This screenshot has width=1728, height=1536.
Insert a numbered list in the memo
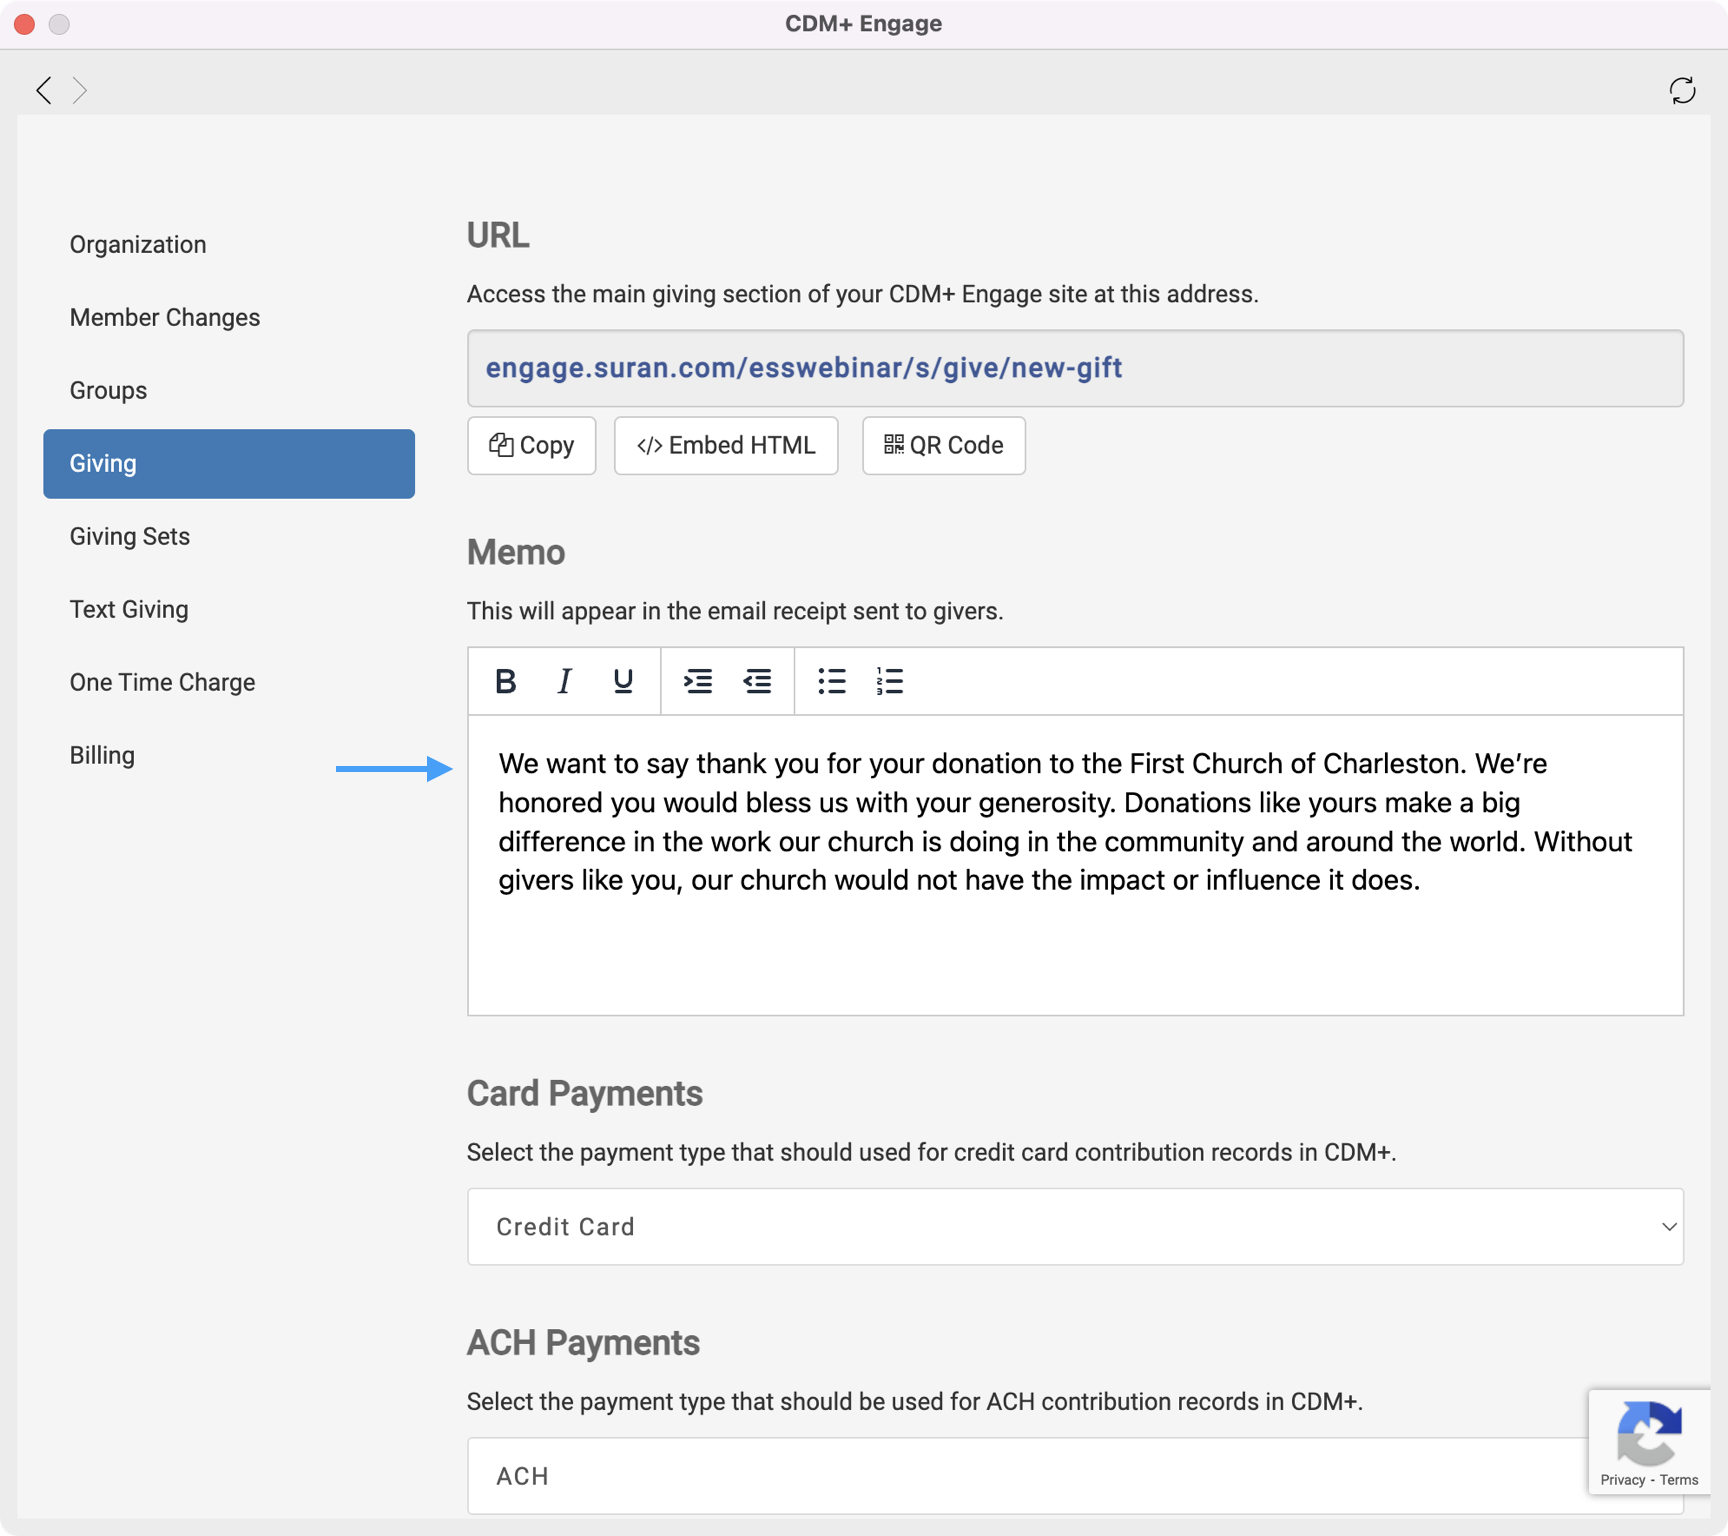coord(889,681)
